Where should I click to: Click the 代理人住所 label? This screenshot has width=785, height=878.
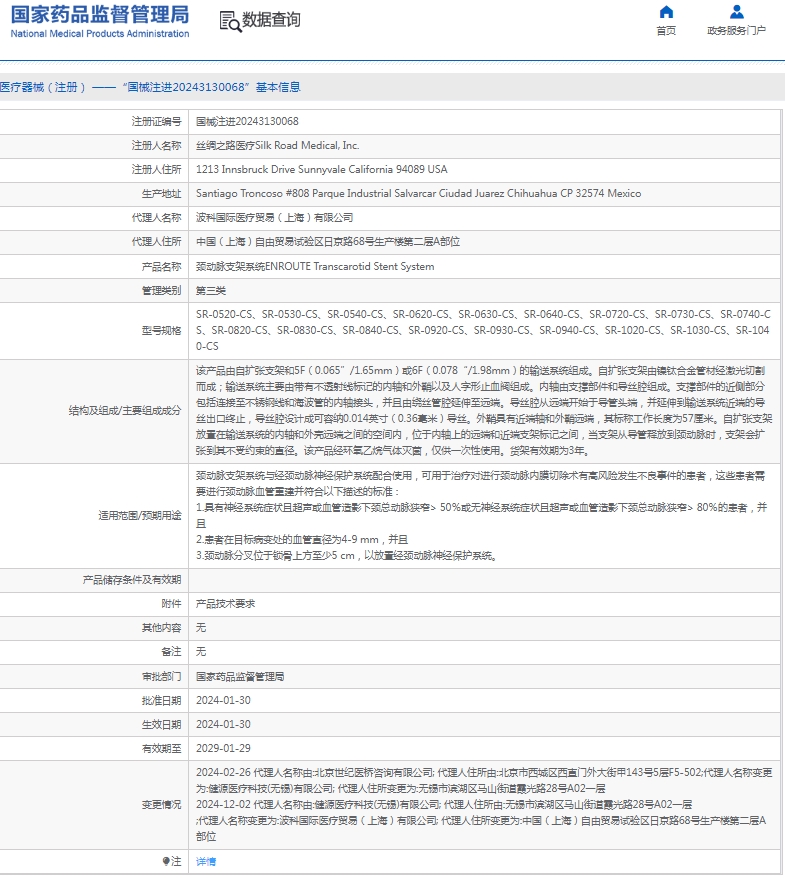coord(156,242)
